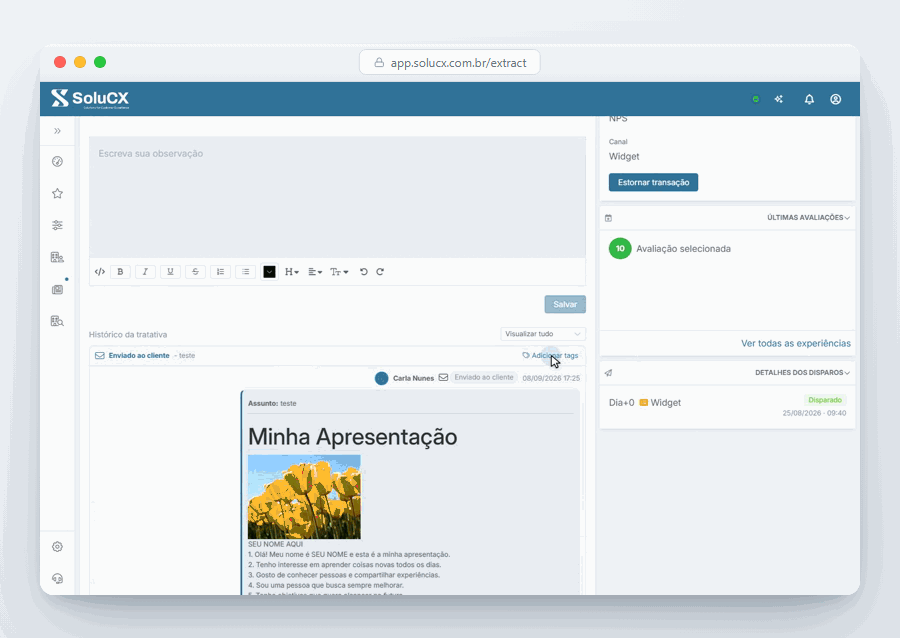Undo the last edit in editor
The image size is (900, 638).
point(363,272)
